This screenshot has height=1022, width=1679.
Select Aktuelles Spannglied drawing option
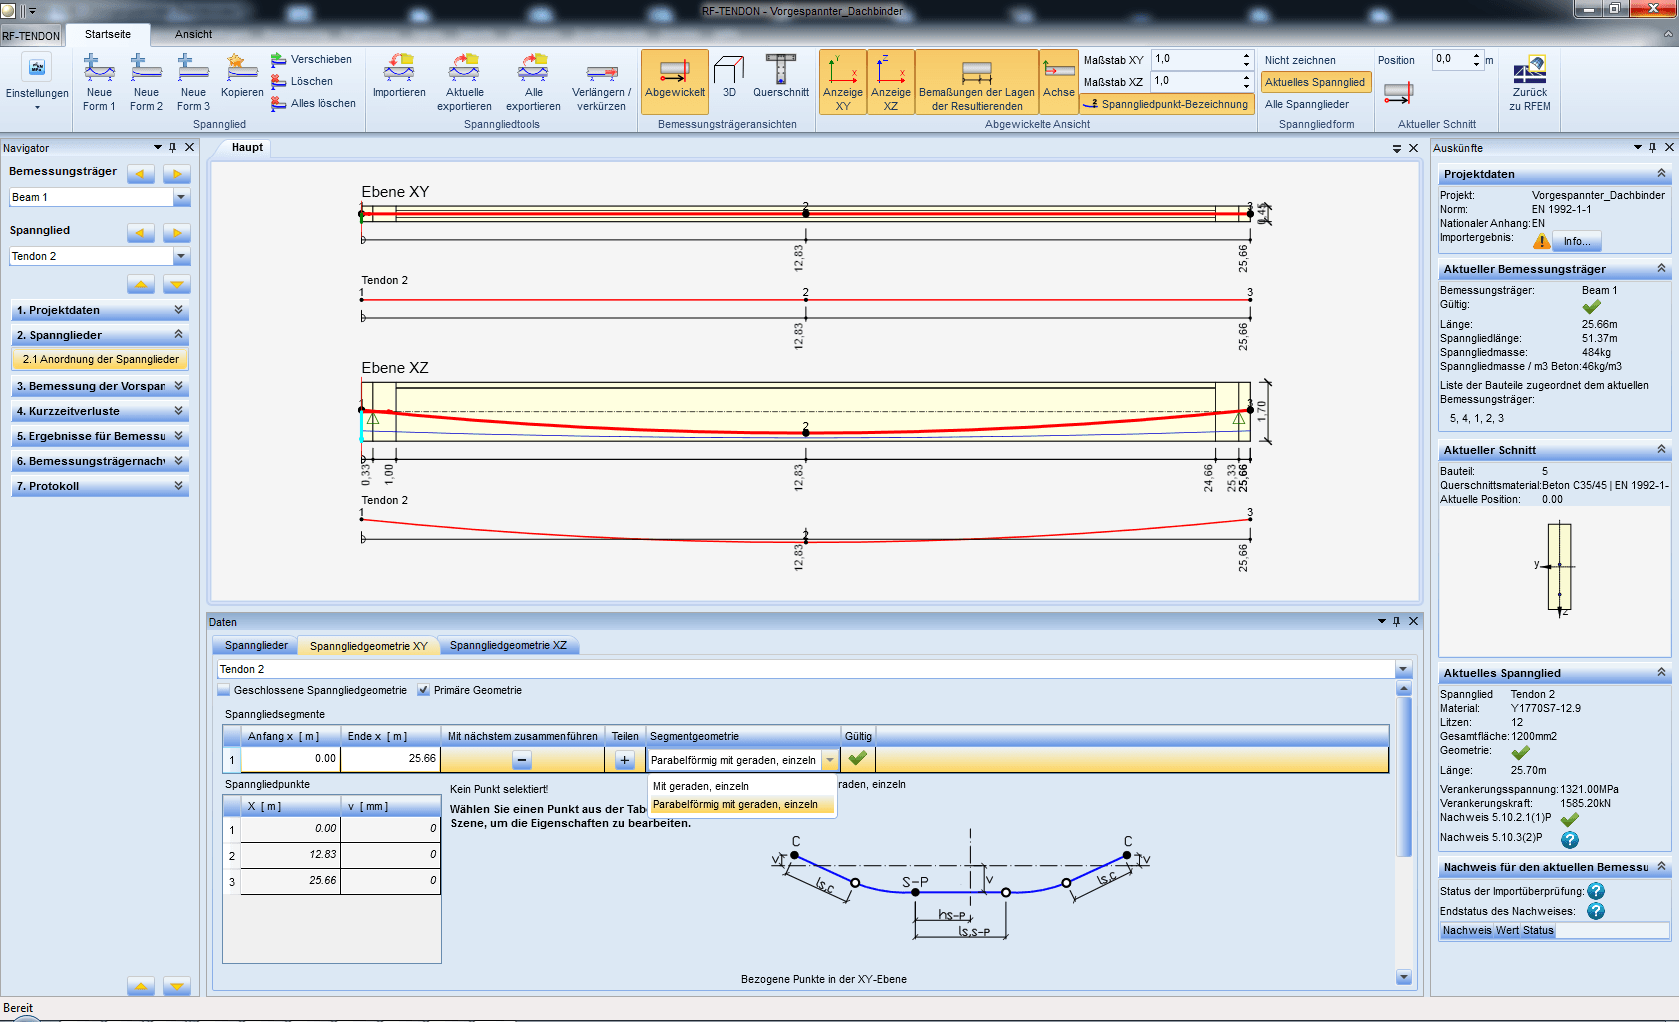point(1315,82)
